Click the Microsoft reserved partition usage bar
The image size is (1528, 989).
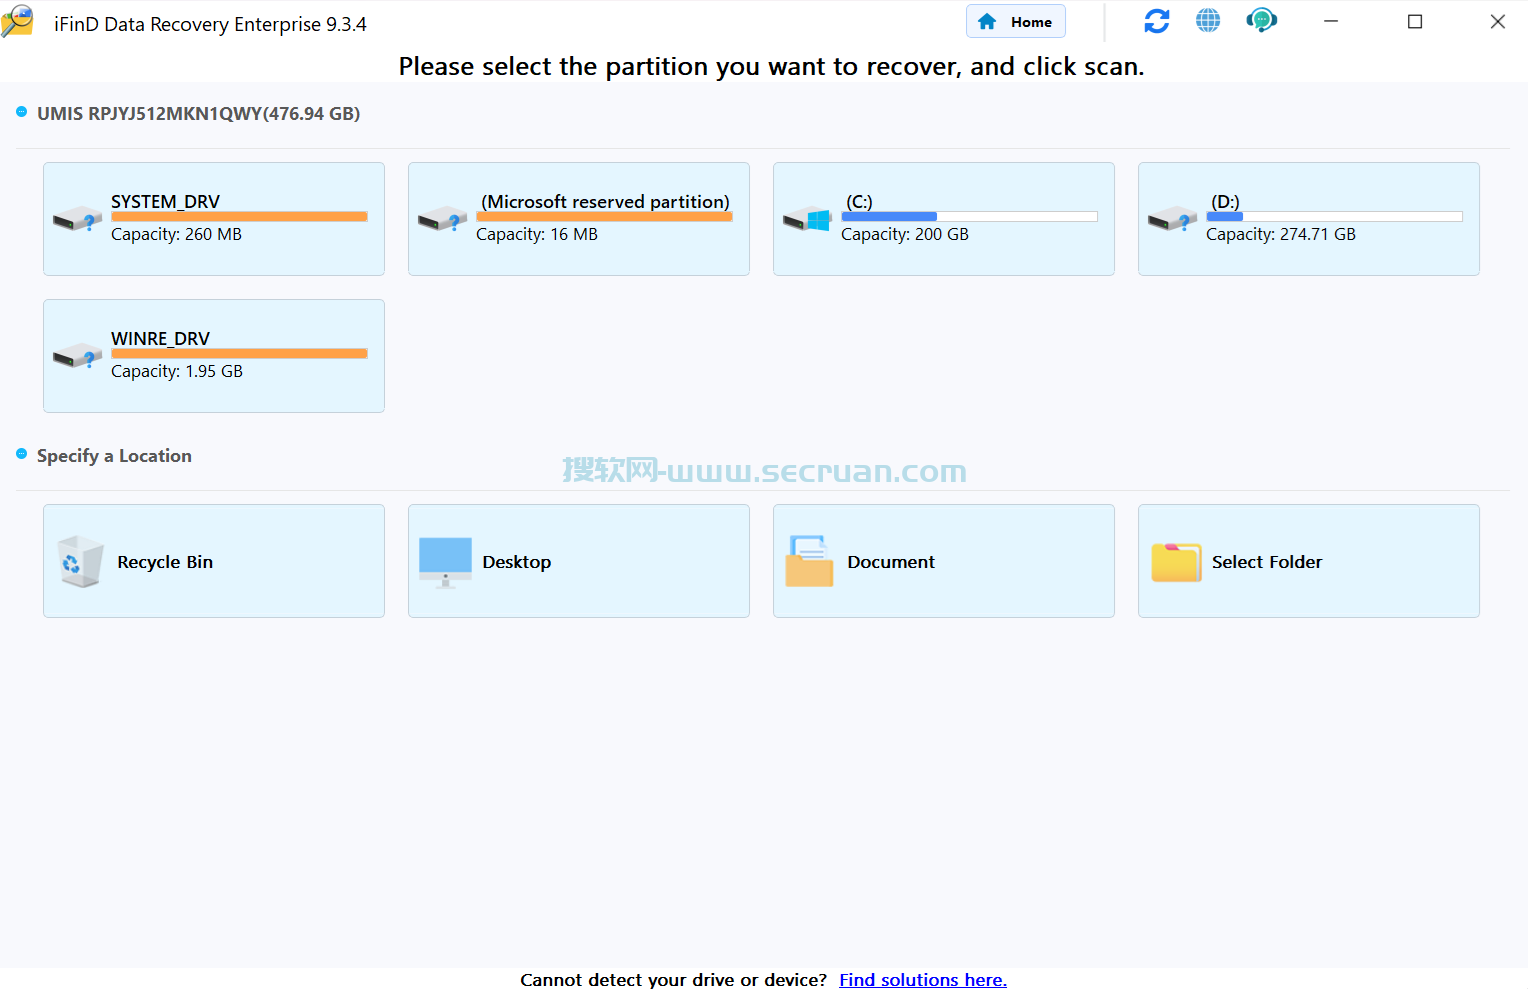(604, 216)
